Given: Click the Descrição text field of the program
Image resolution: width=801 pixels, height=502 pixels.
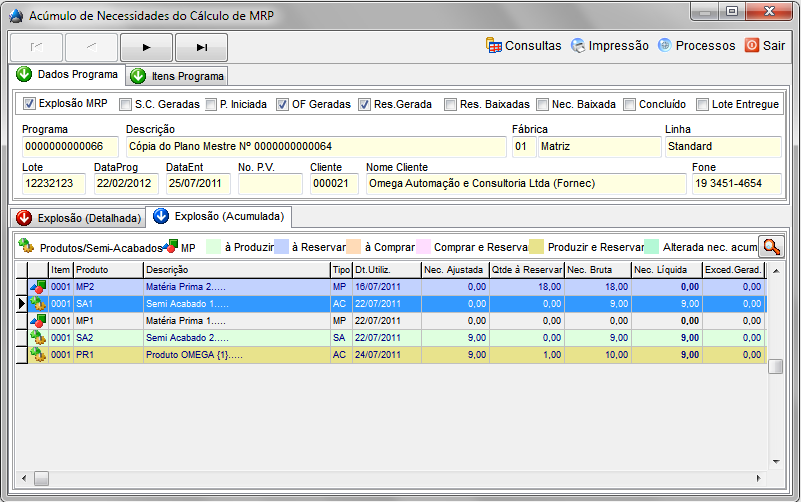Looking at the screenshot, I should click(x=315, y=147).
